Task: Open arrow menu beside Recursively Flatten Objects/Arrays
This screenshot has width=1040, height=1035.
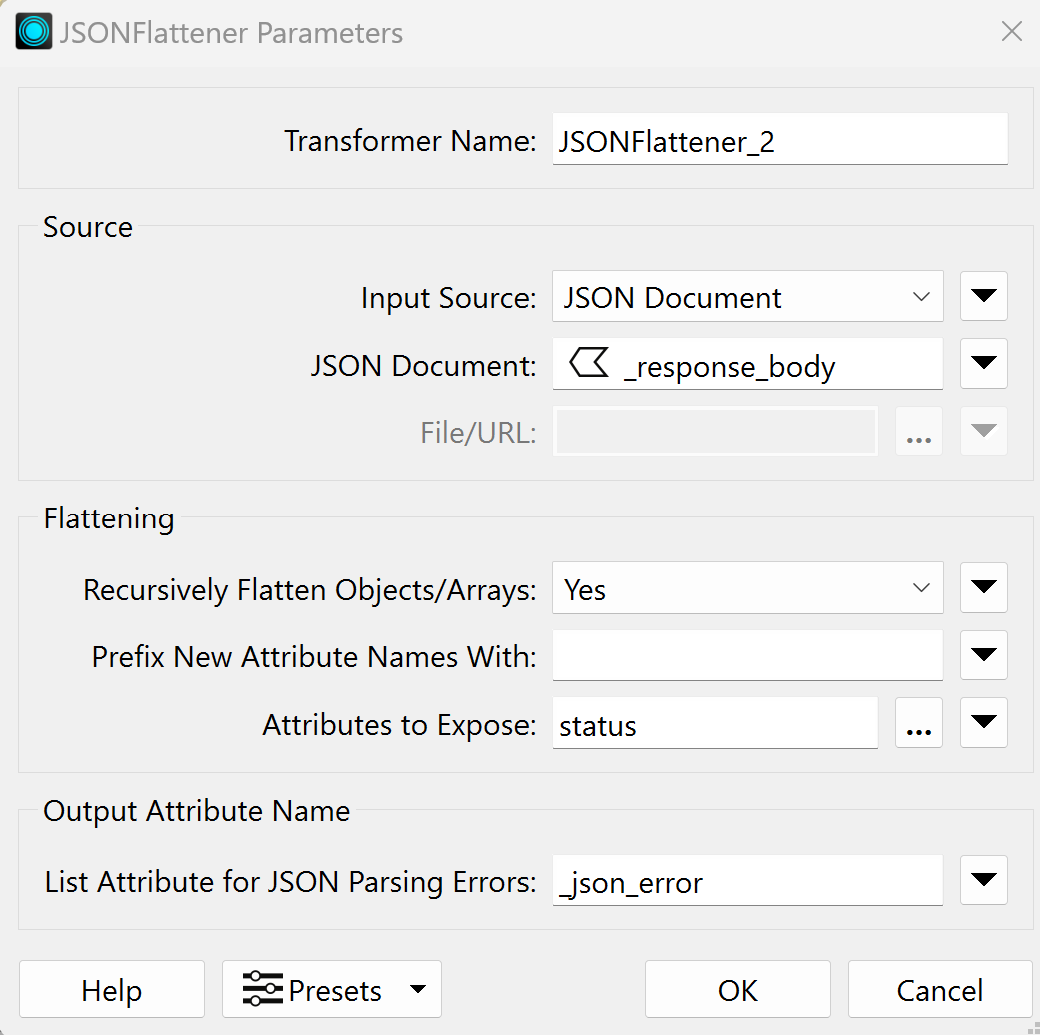Action: (983, 589)
